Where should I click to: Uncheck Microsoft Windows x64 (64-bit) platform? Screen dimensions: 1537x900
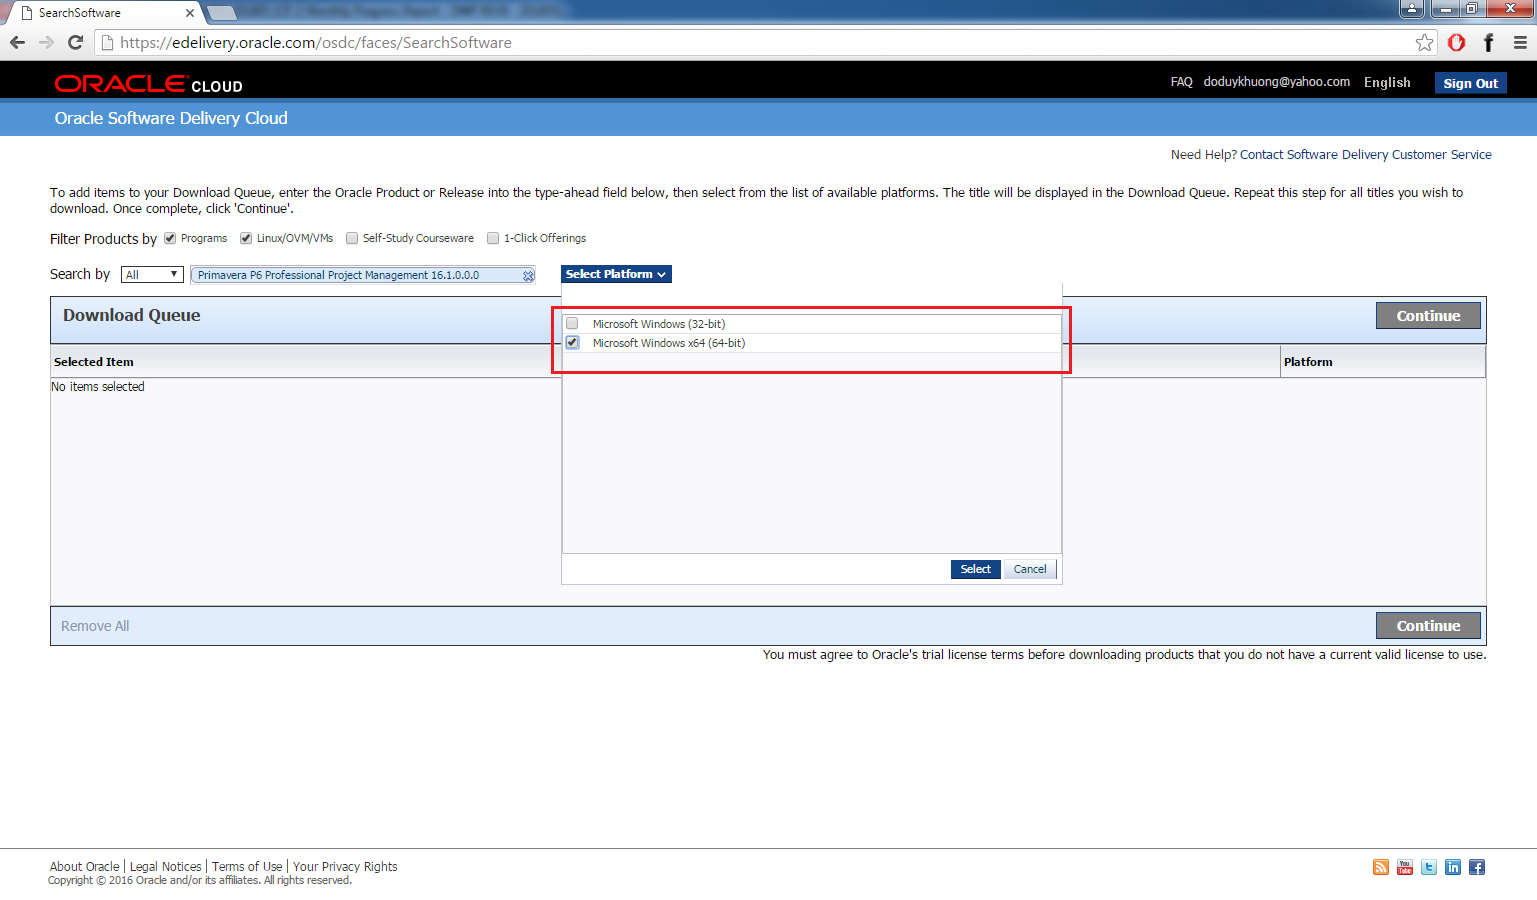pyautogui.click(x=573, y=343)
